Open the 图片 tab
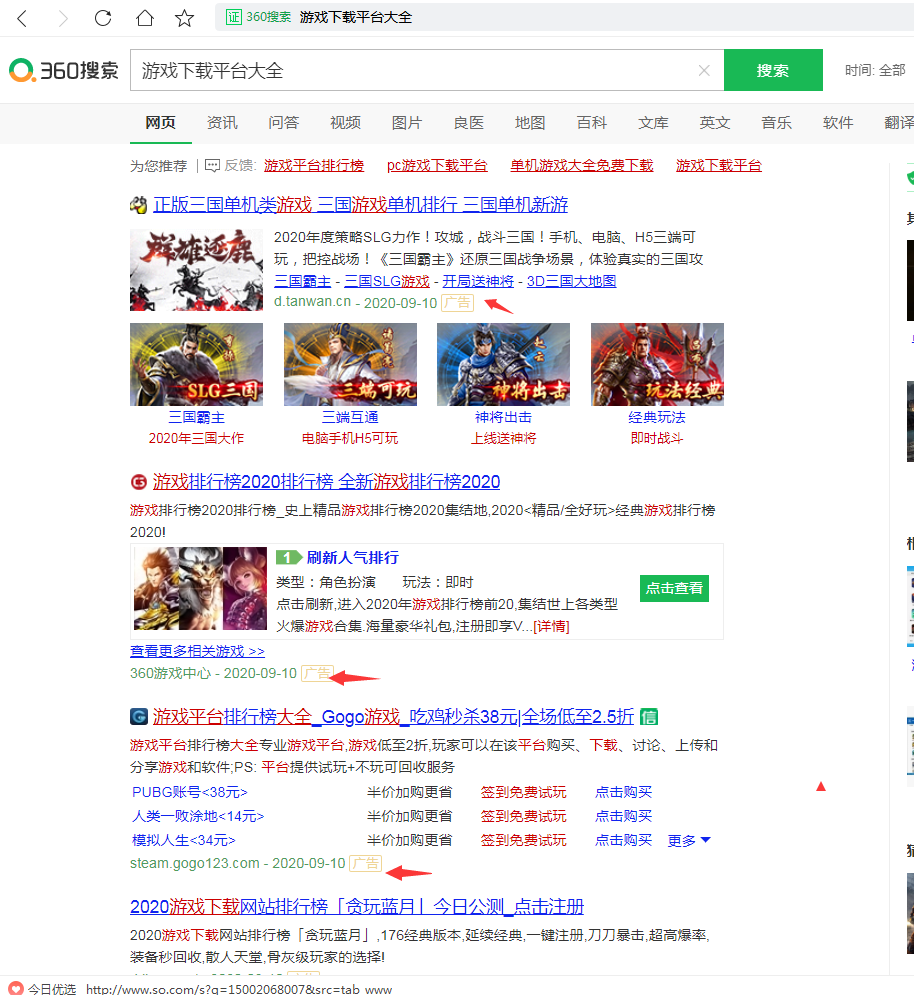Image resolution: width=914 pixels, height=995 pixels. click(x=407, y=122)
